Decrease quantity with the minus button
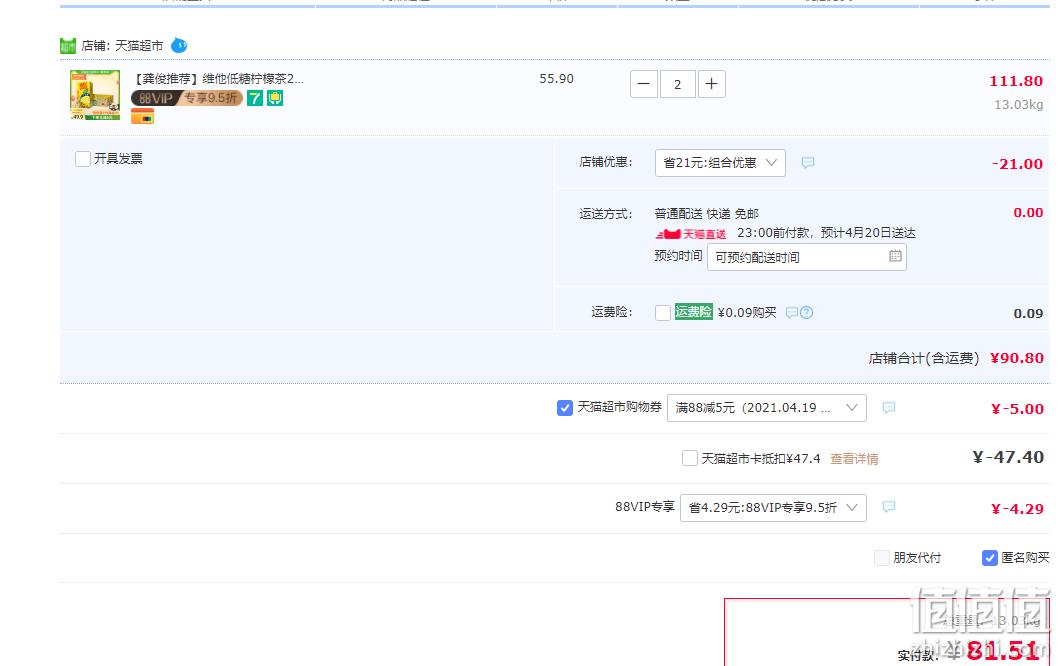Screen dimensions: 1060x666 coord(644,84)
